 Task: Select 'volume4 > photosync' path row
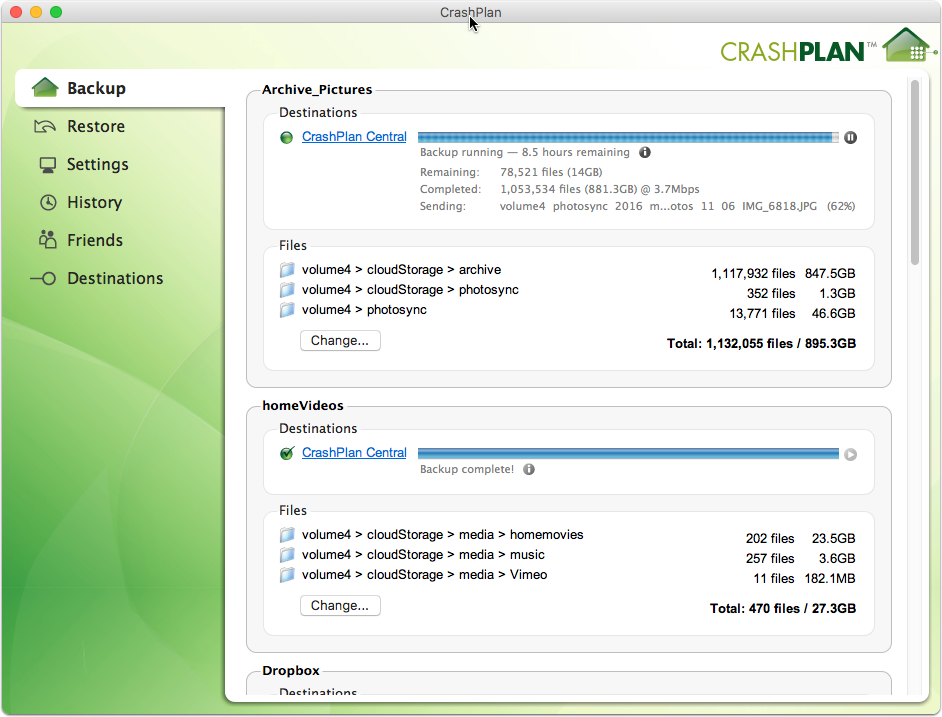click(364, 310)
